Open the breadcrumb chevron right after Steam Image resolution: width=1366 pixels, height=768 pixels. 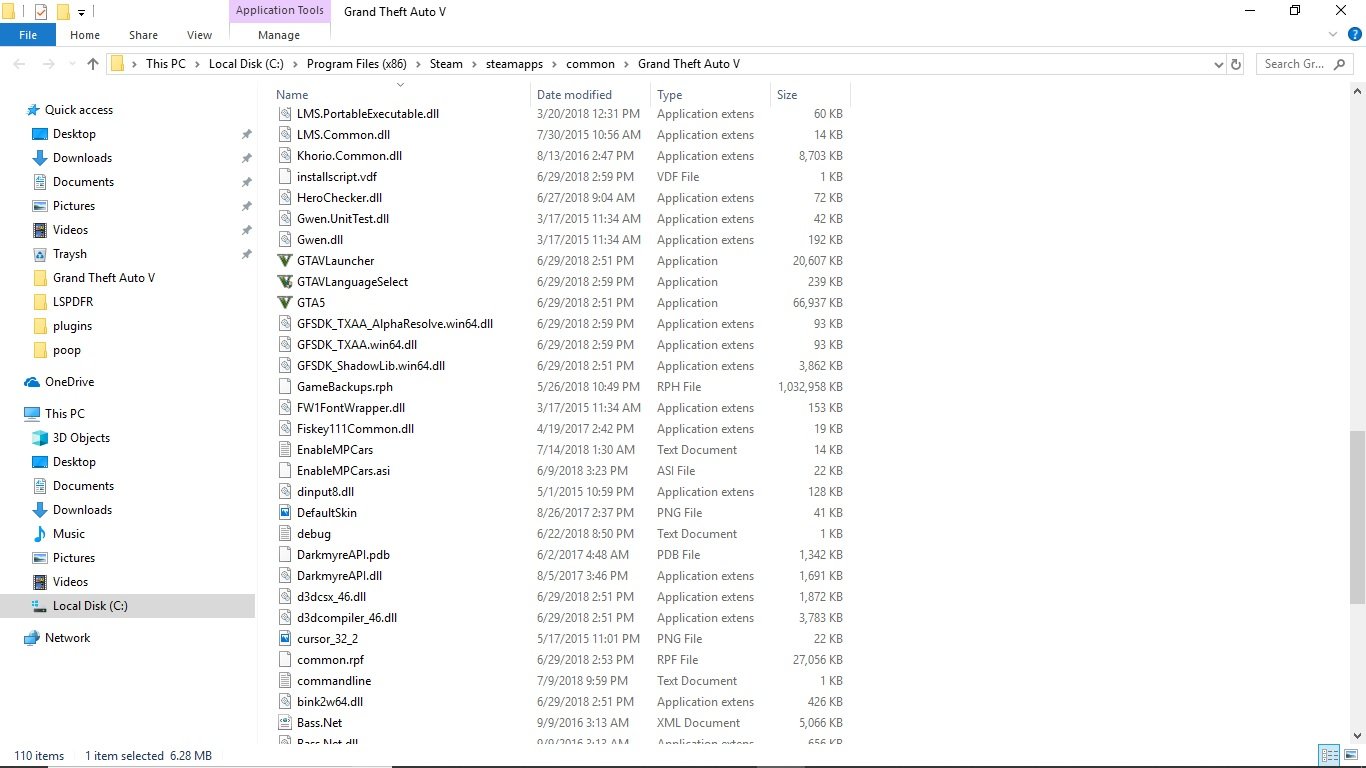click(474, 64)
